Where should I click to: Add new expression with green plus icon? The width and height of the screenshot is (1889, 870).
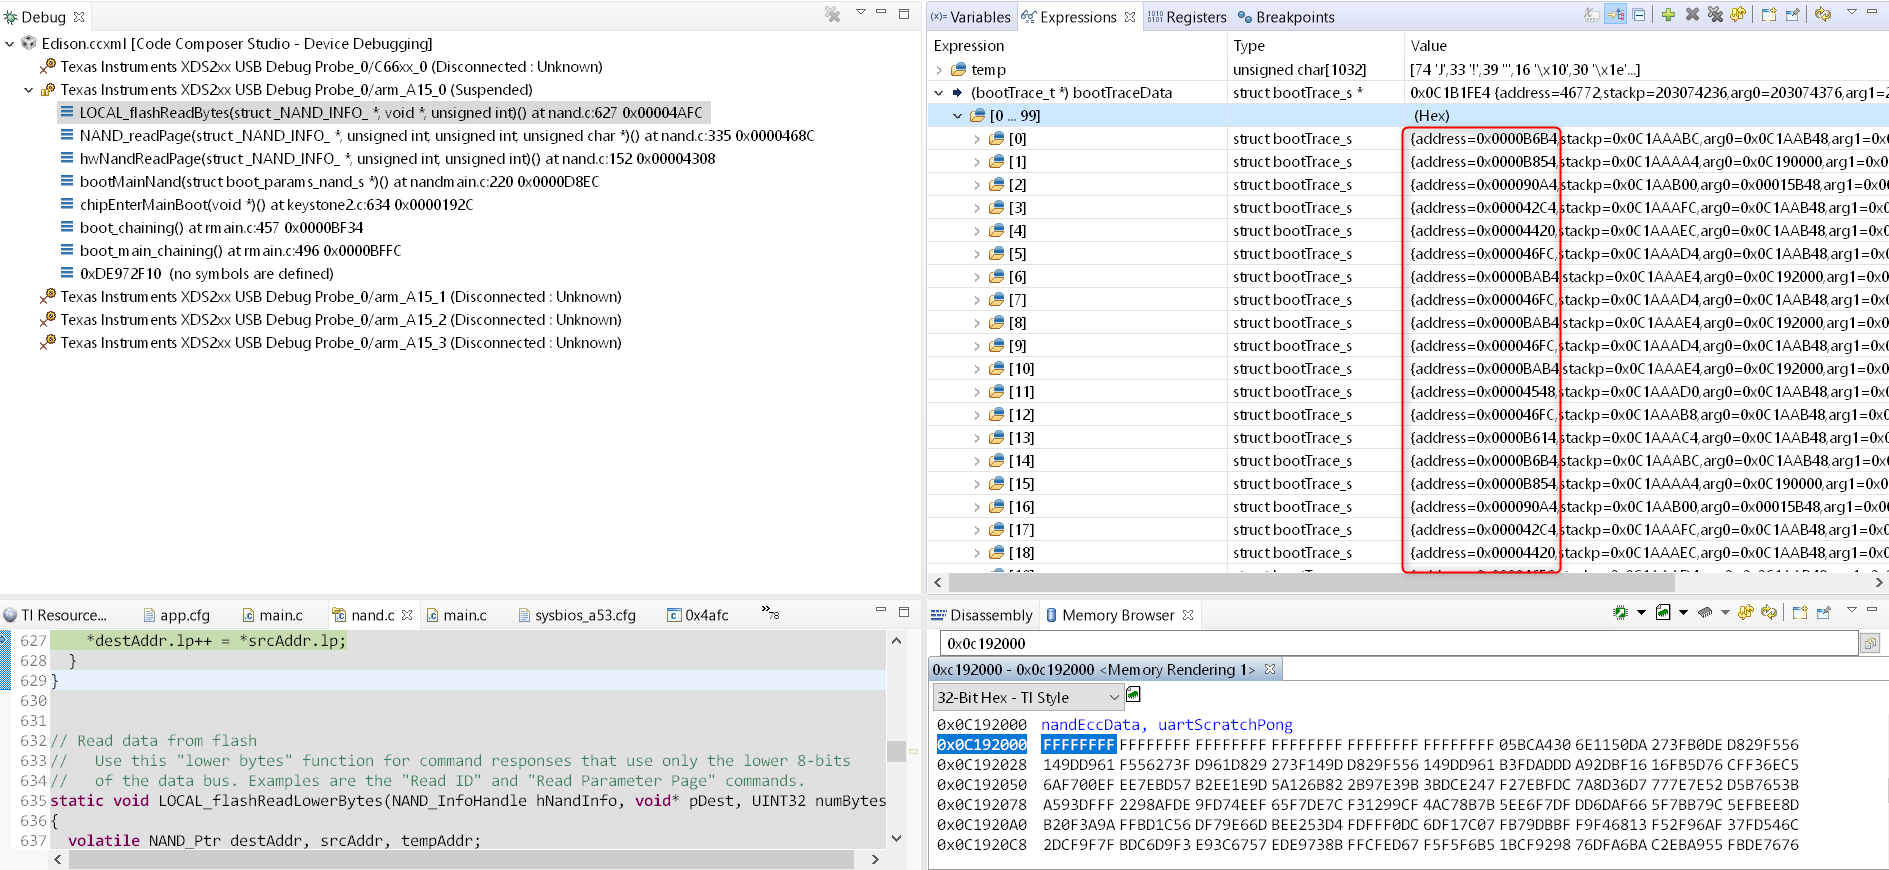tap(1668, 14)
